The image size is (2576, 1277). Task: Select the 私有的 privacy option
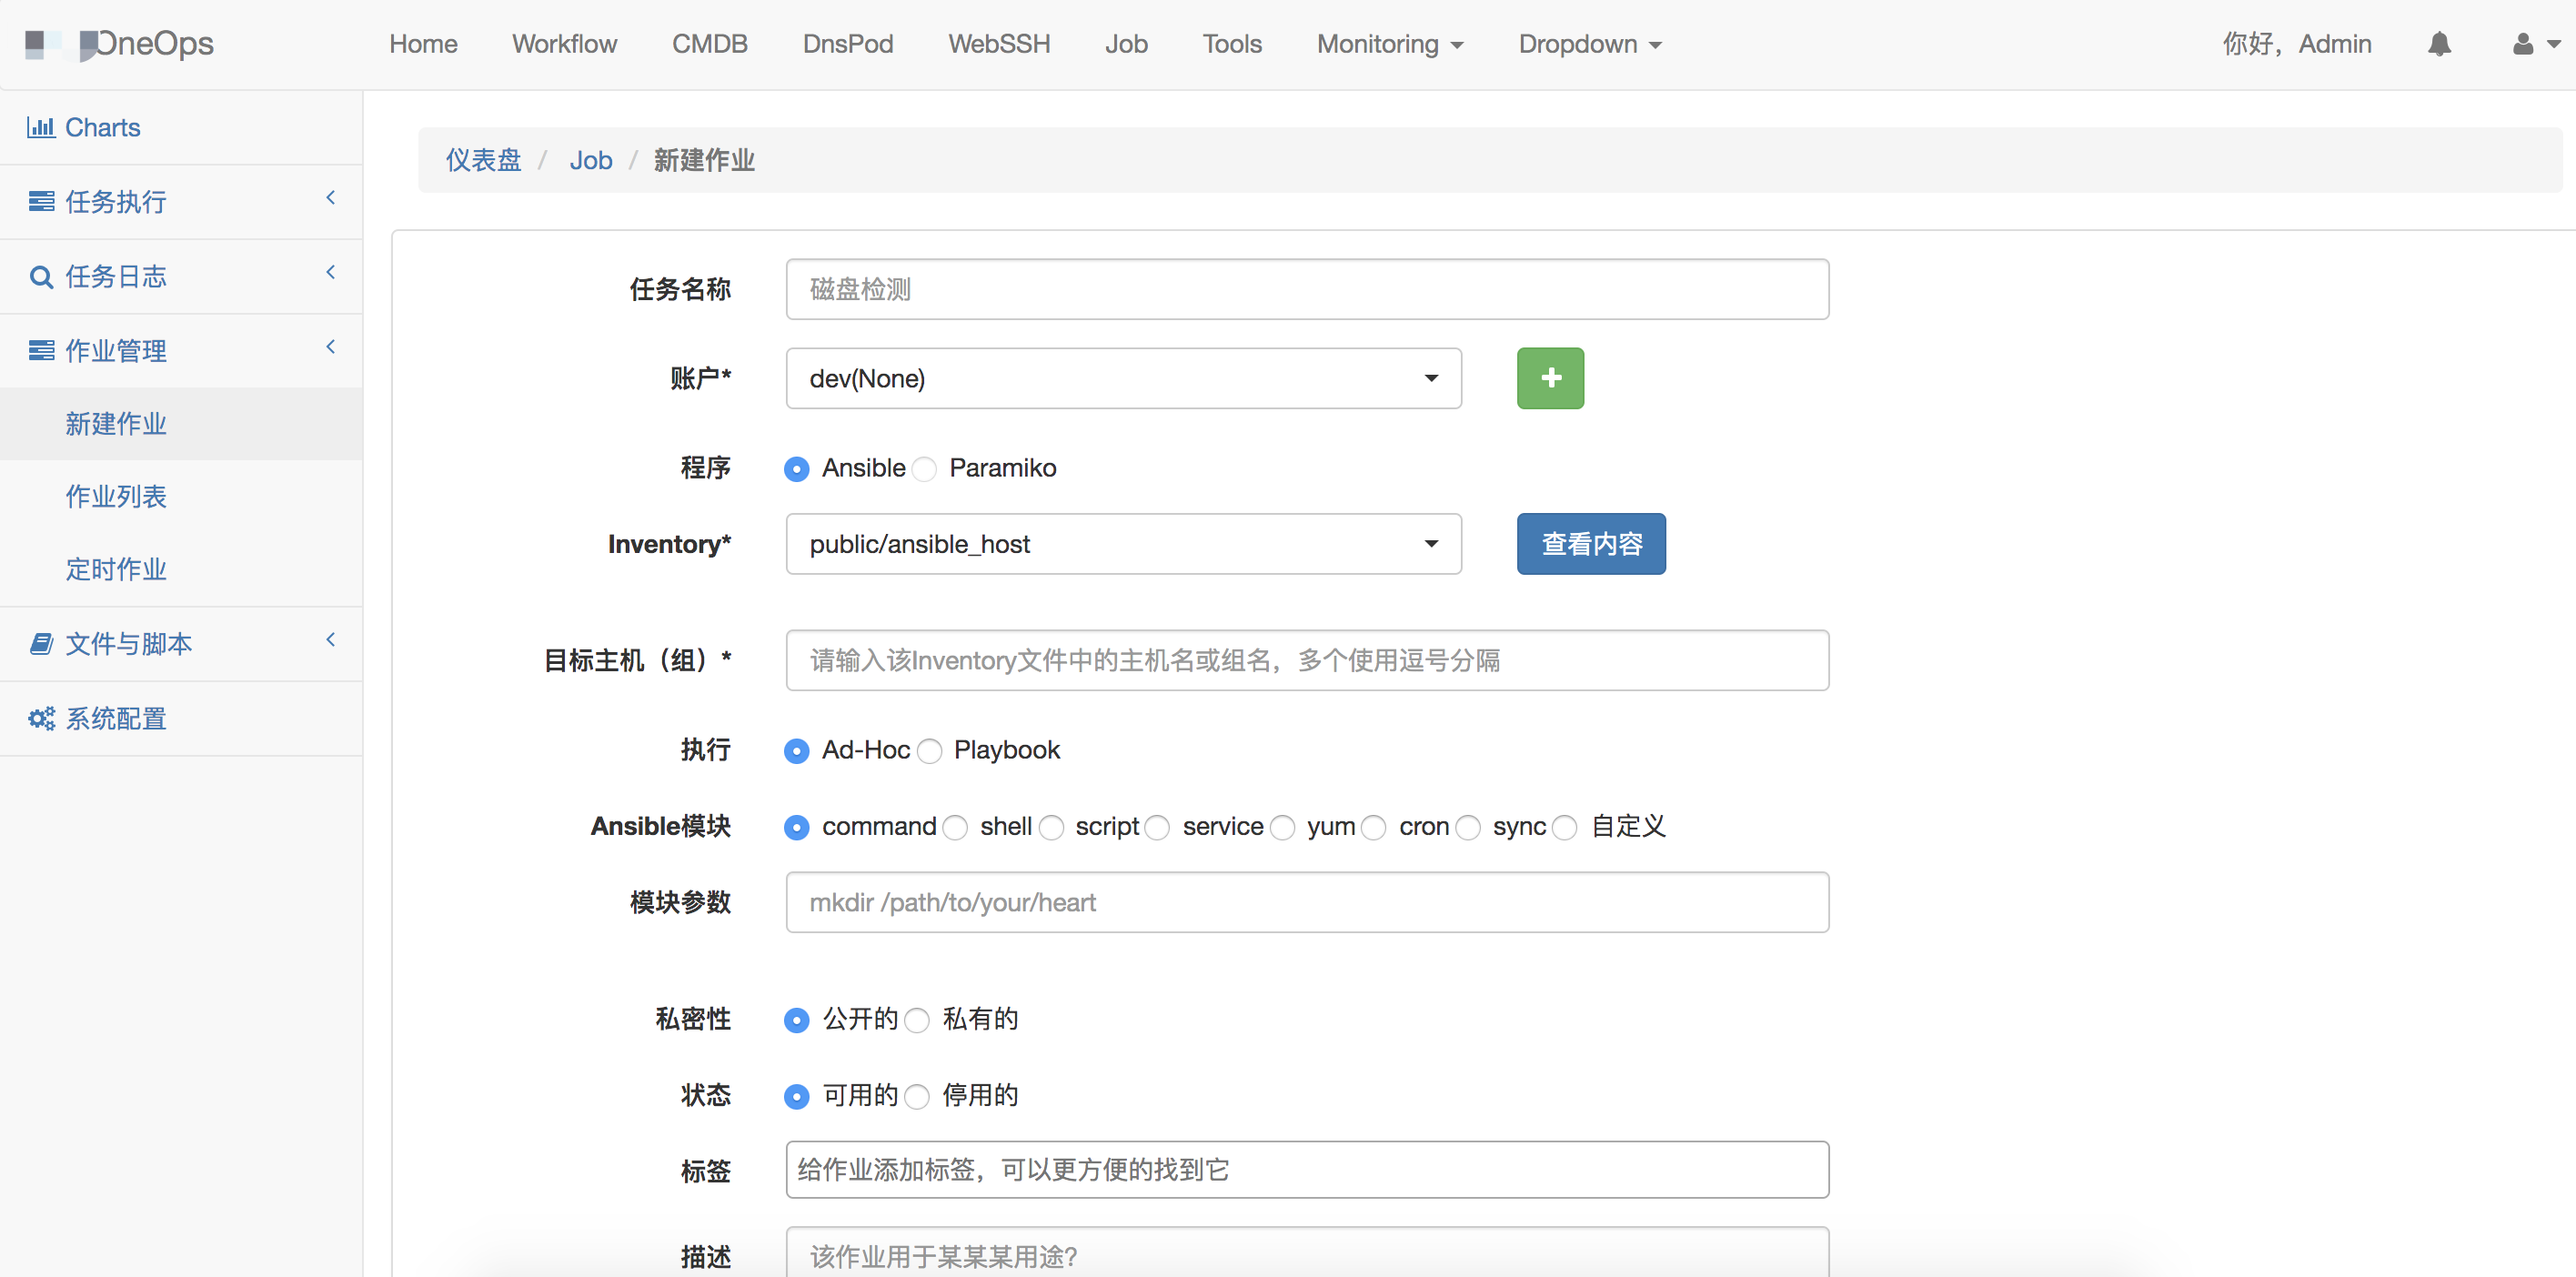pos(917,1020)
